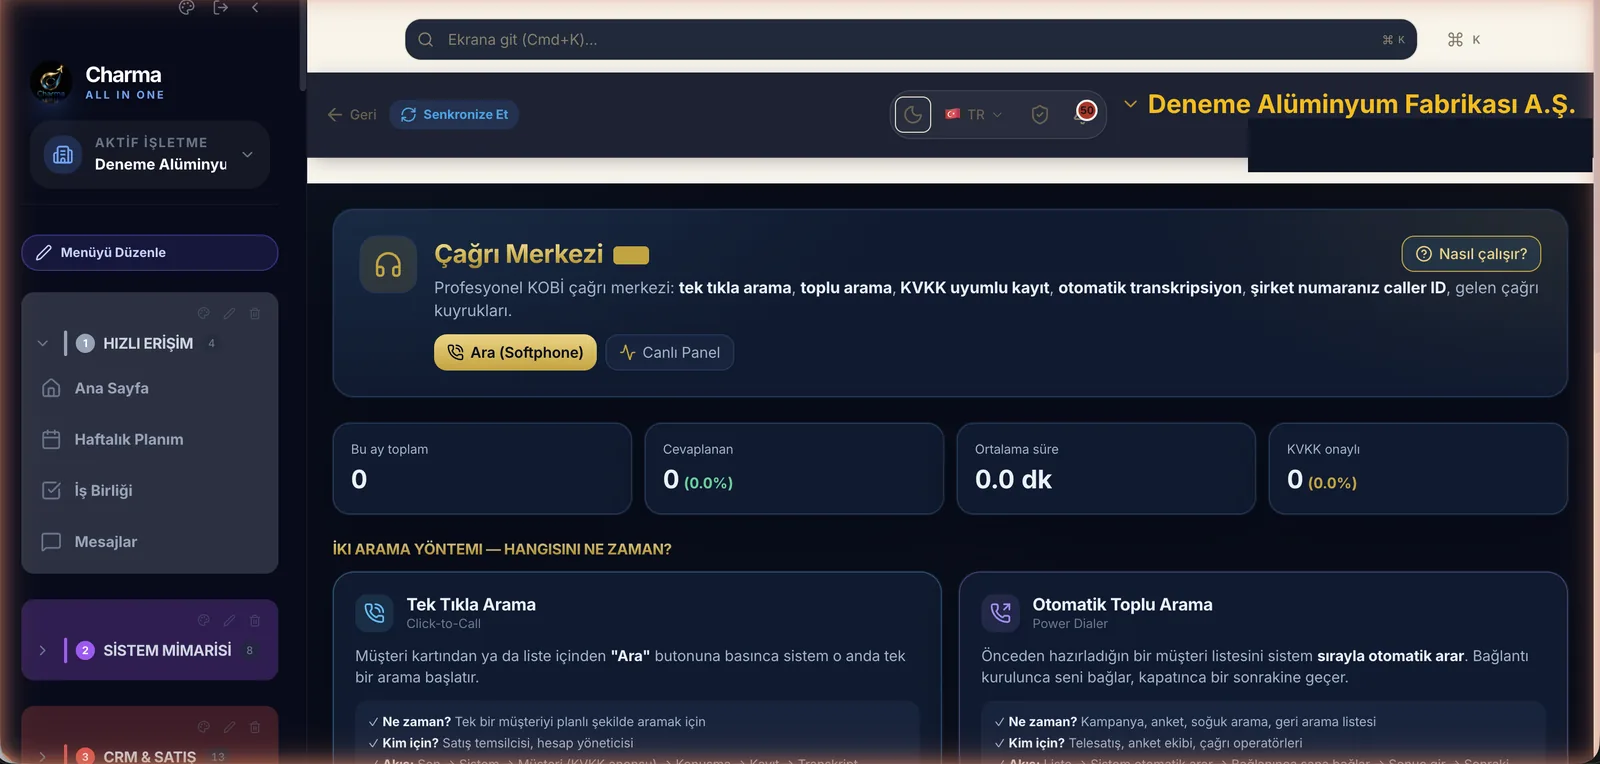Screen dimensions: 1600x764
Task: Open the theme palette icon atop the sidebar
Action: click(186, 7)
